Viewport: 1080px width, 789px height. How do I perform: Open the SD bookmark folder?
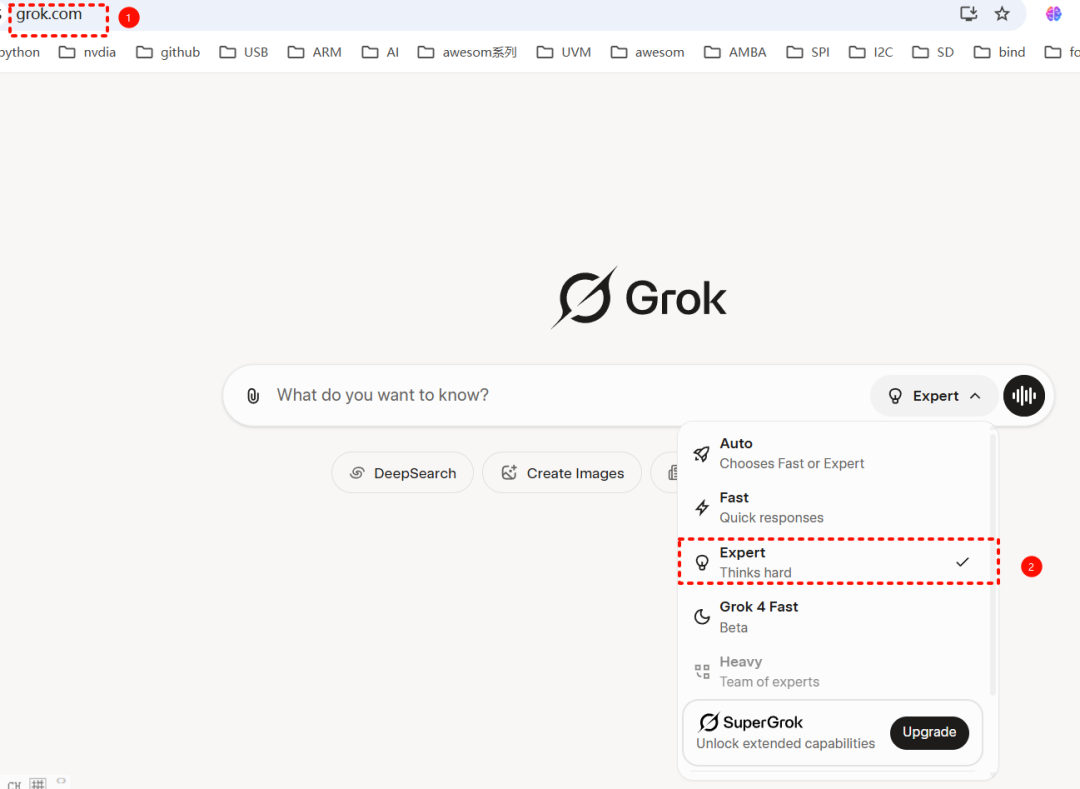933,52
